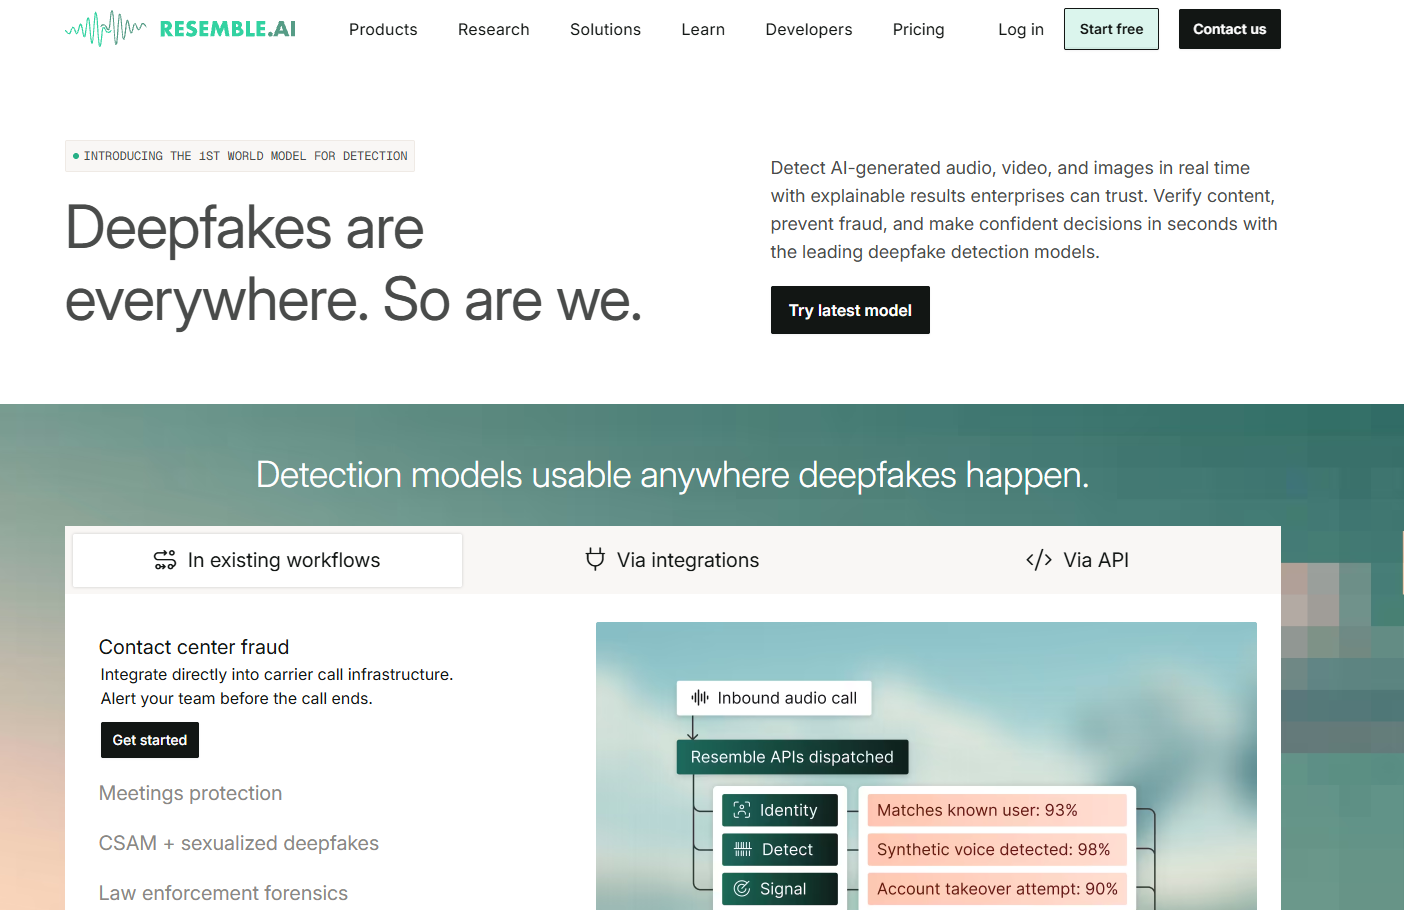Click the Log in link
The image size is (1404, 910).
(x=1021, y=29)
